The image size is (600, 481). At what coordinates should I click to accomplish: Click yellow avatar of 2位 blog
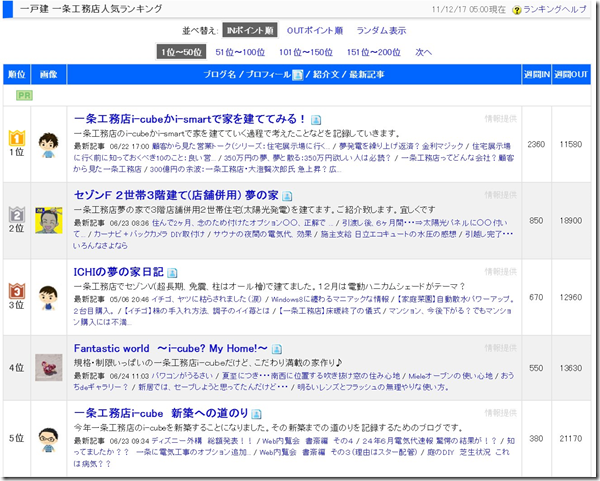(49, 221)
